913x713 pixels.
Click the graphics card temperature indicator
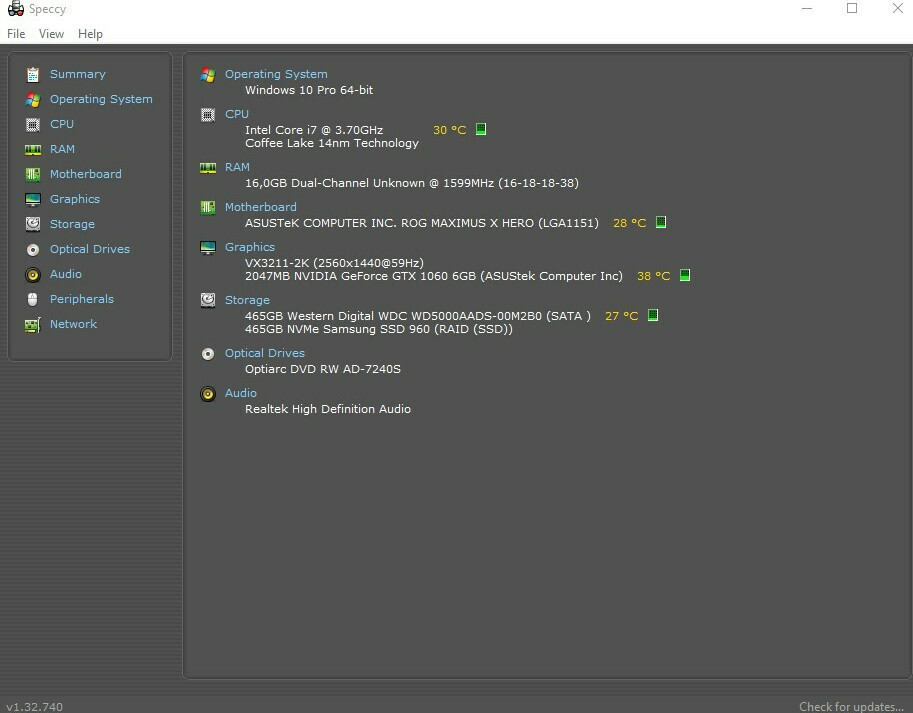point(685,275)
